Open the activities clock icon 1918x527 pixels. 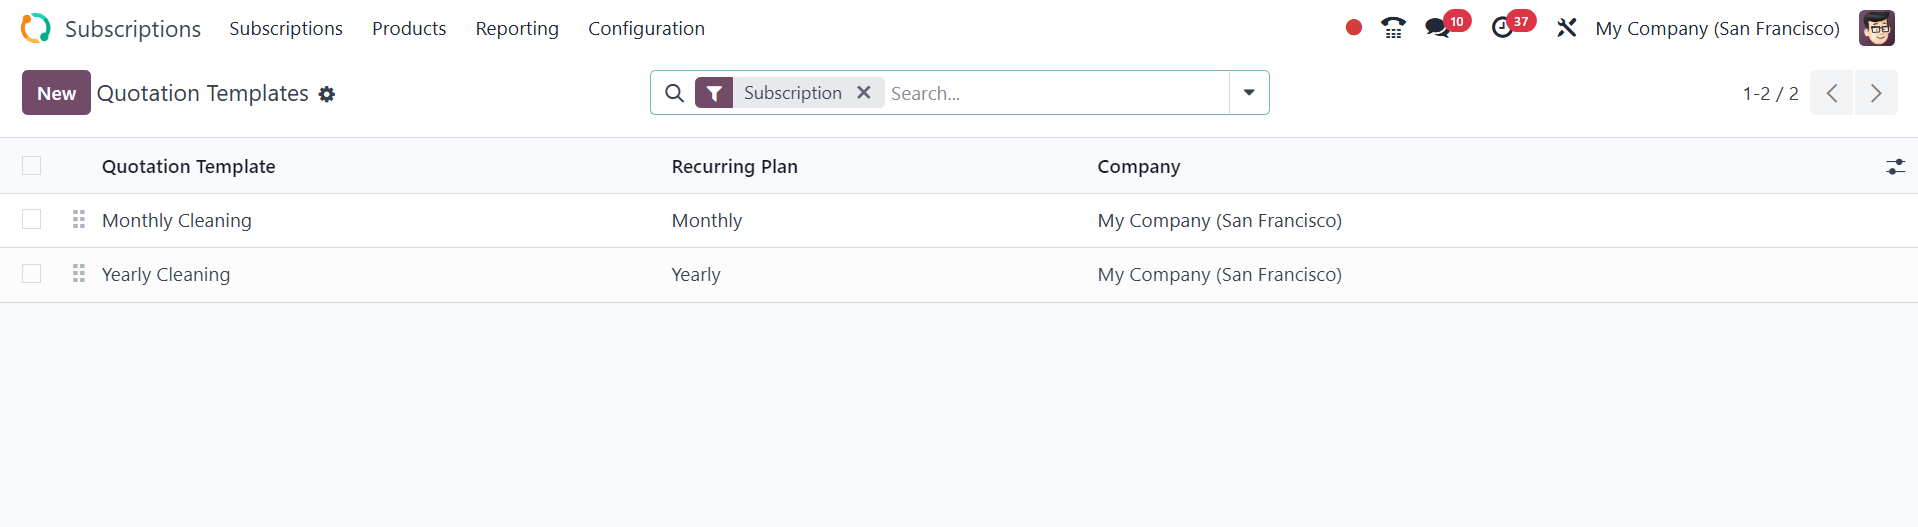tap(1502, 28)
